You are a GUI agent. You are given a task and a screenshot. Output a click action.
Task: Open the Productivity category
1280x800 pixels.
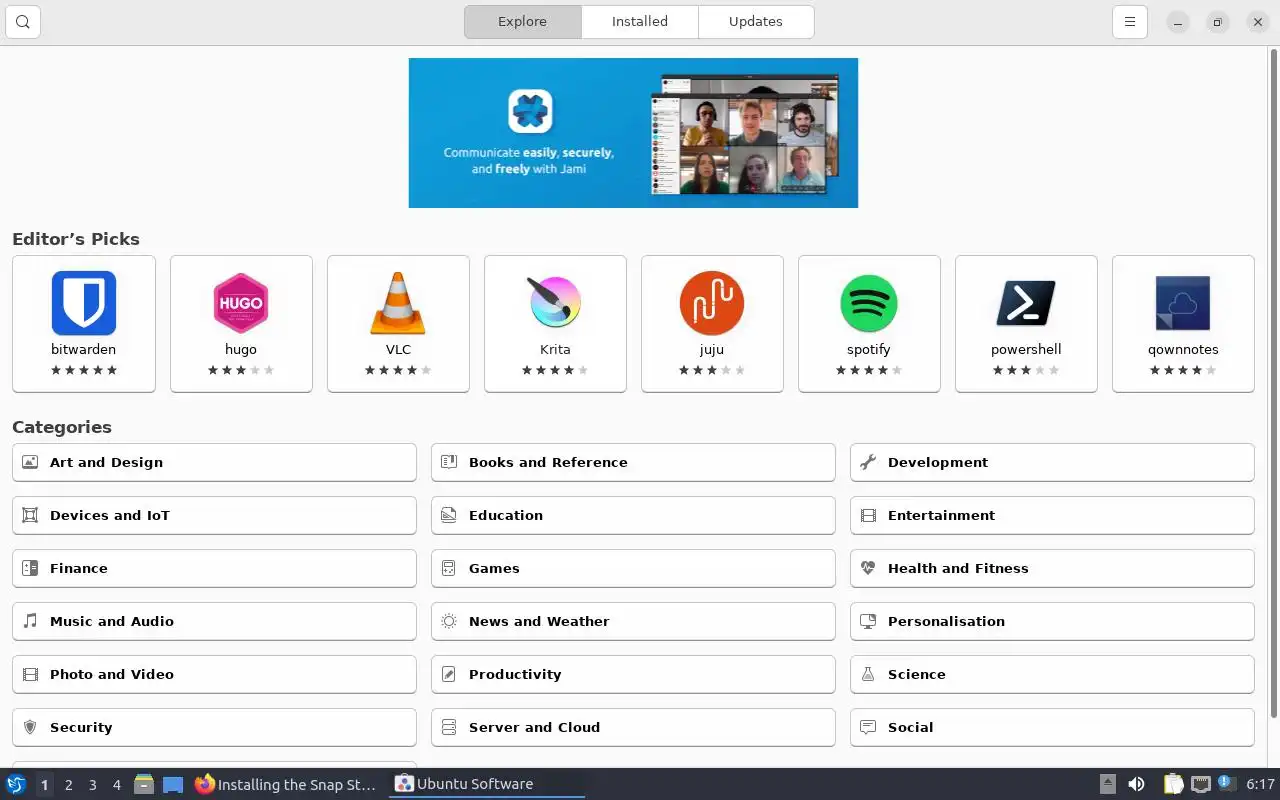pyautogui.click(x=633, y=674)
